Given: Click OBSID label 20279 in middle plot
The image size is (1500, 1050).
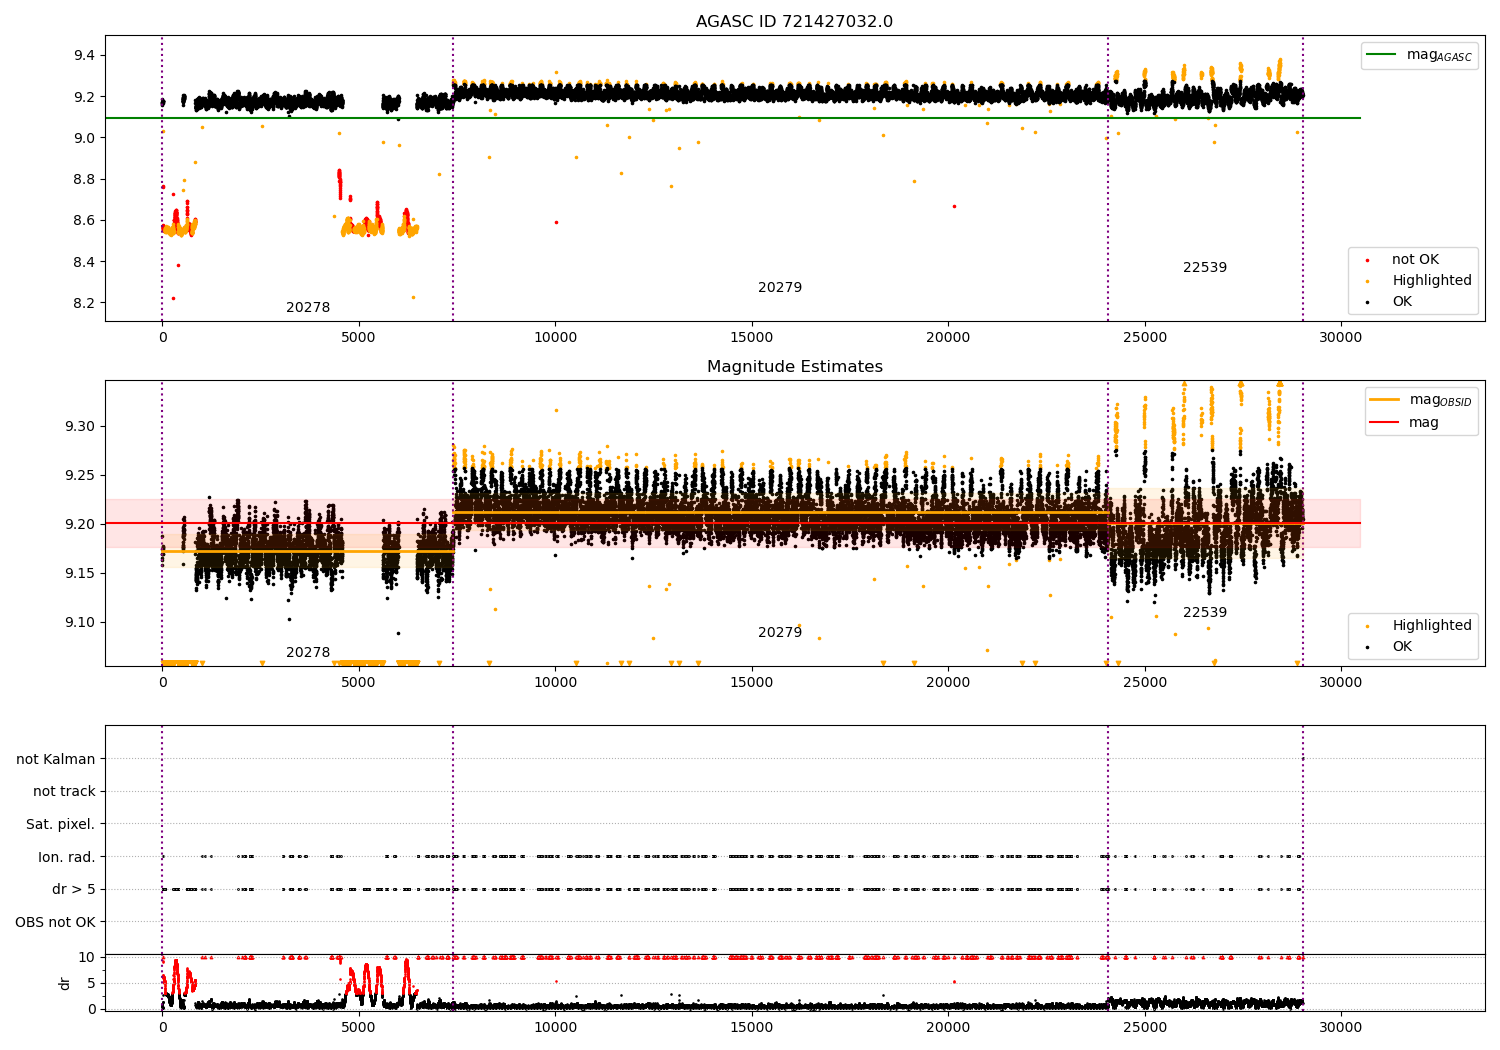Looking at the screenshot, I should [x=779, y=633].
